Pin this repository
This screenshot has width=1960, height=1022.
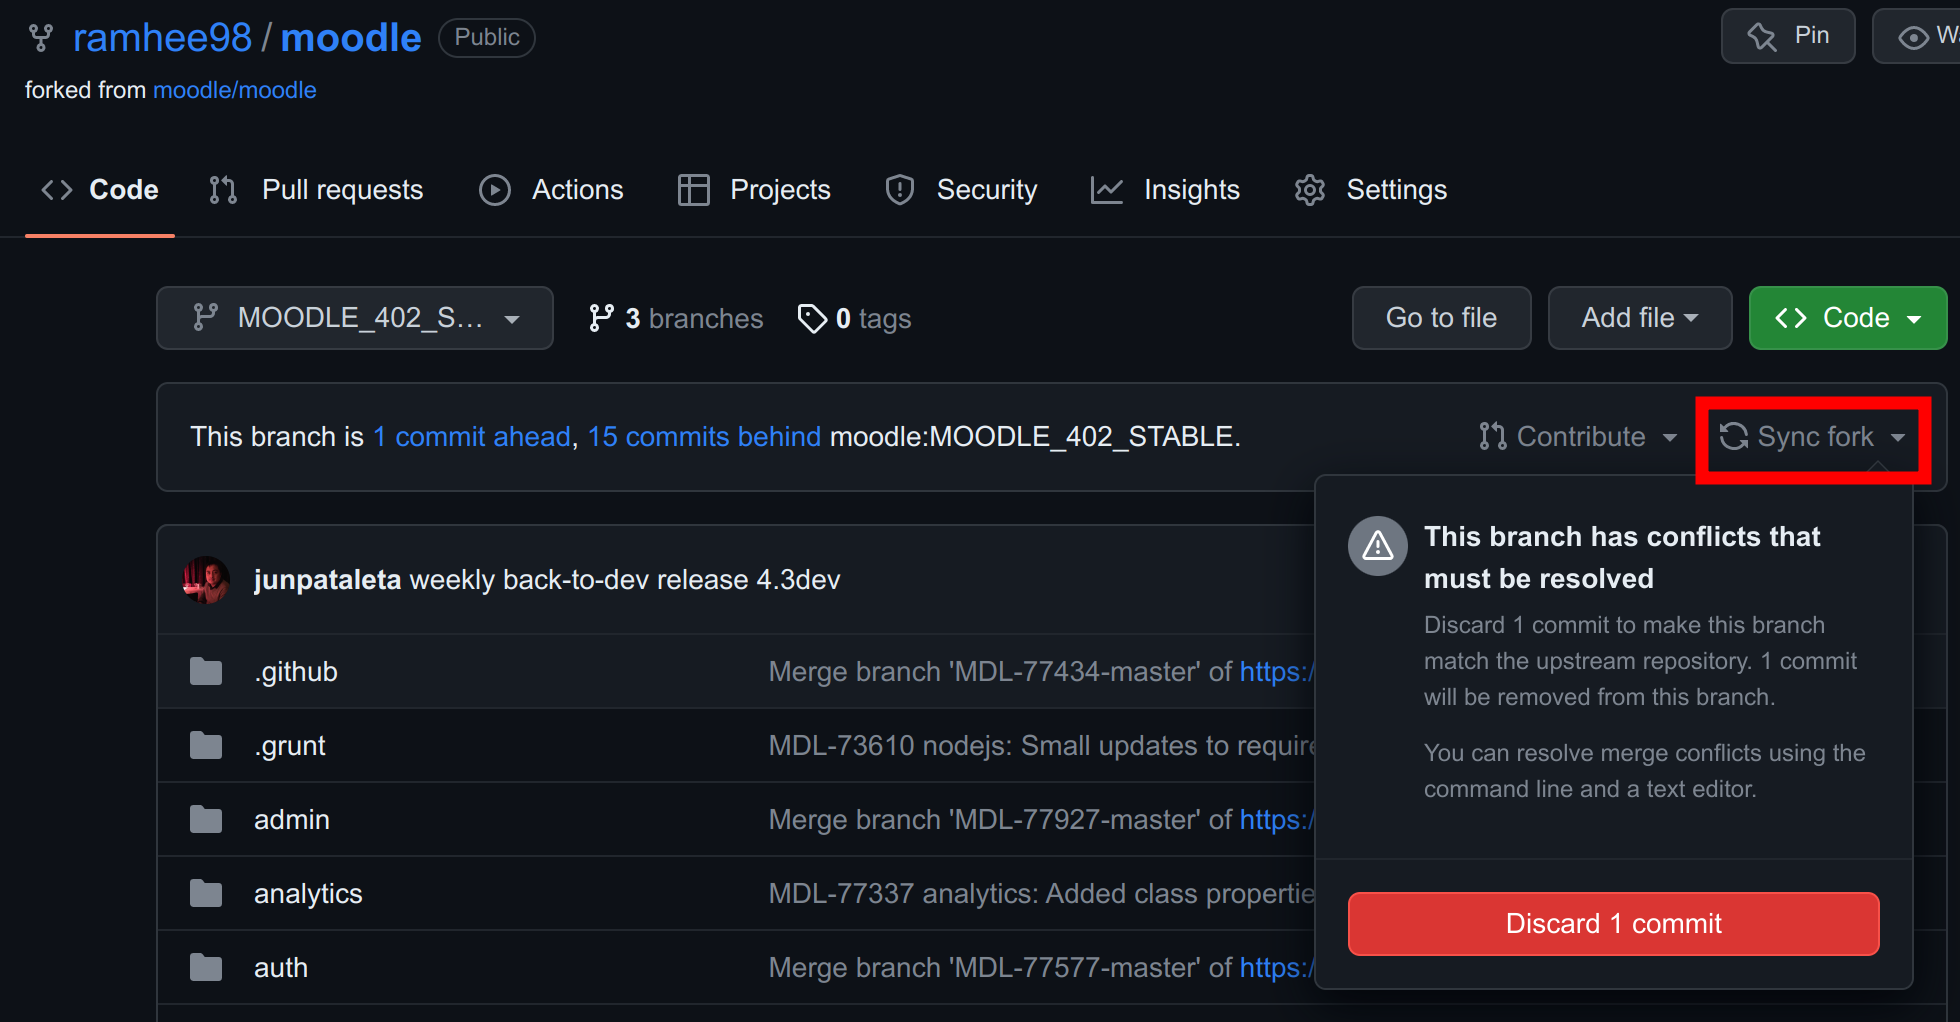(1788, 35)
